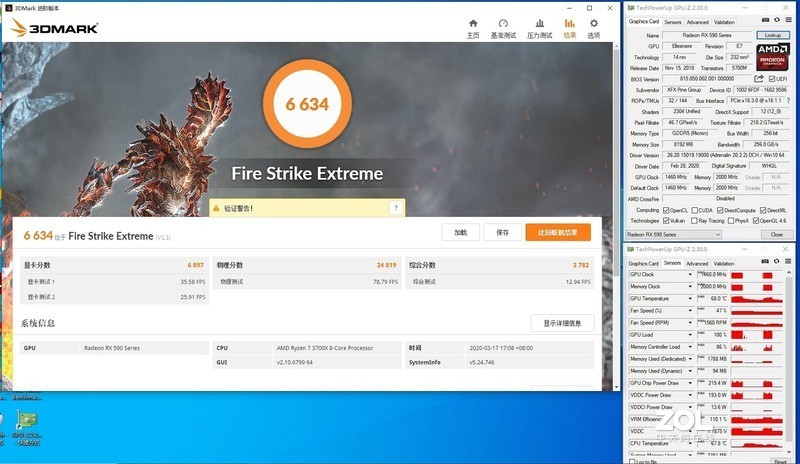Click the 3DMark logo in the header
800x464 pixels.
(x=54, y=28)
